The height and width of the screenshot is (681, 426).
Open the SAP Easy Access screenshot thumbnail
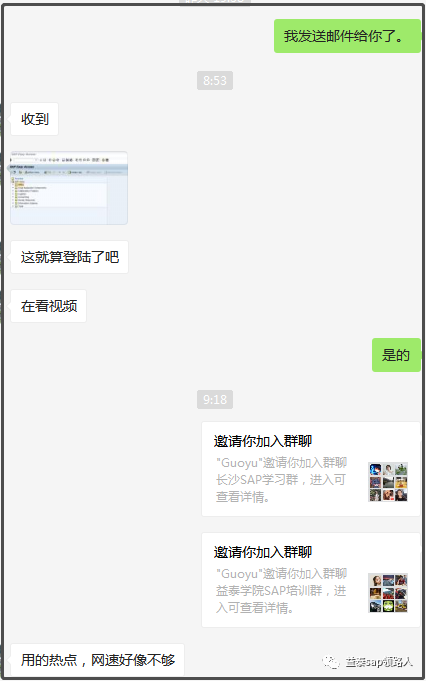click(69, 188)
